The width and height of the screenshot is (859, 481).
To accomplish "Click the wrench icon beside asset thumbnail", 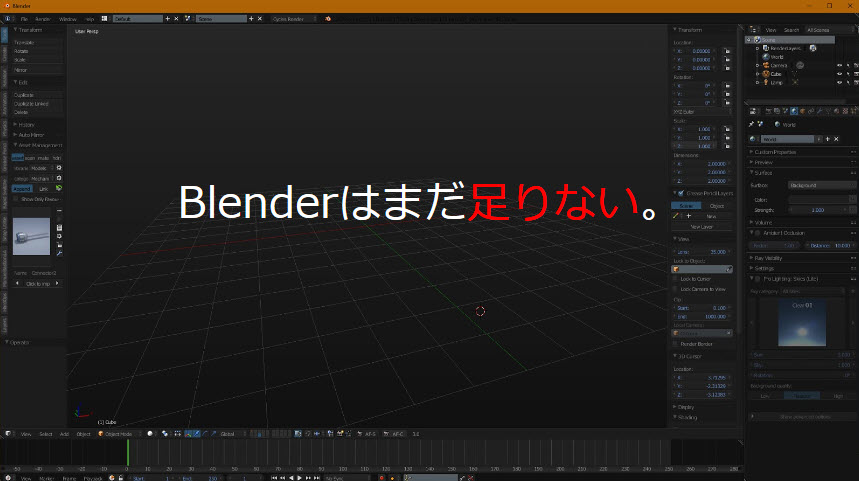I will 59,254.
